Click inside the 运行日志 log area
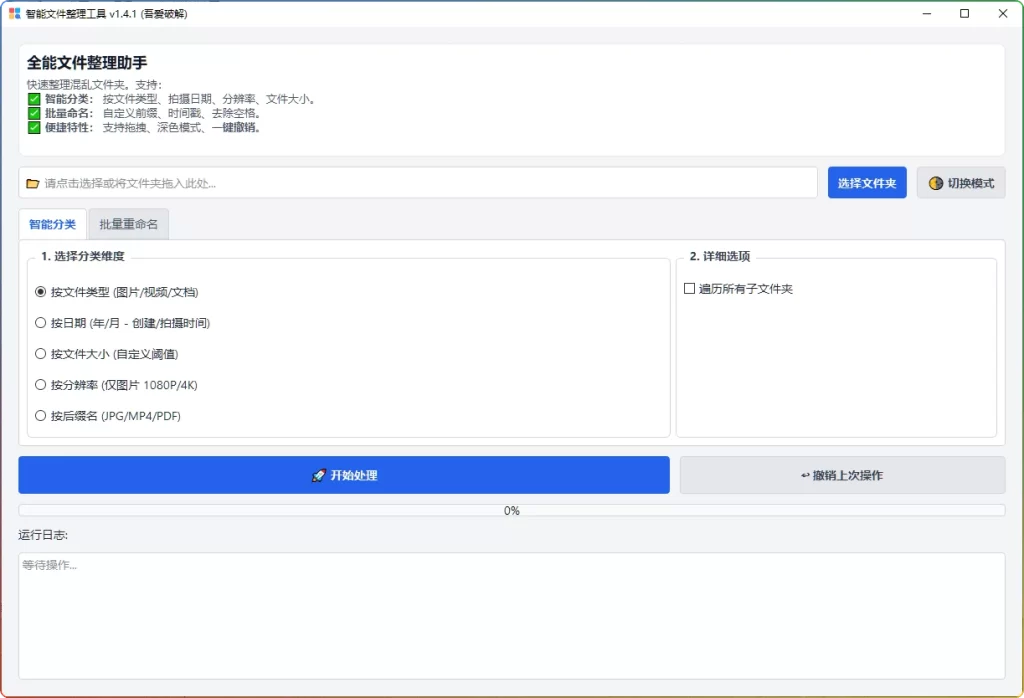 [x=512, y=615]
